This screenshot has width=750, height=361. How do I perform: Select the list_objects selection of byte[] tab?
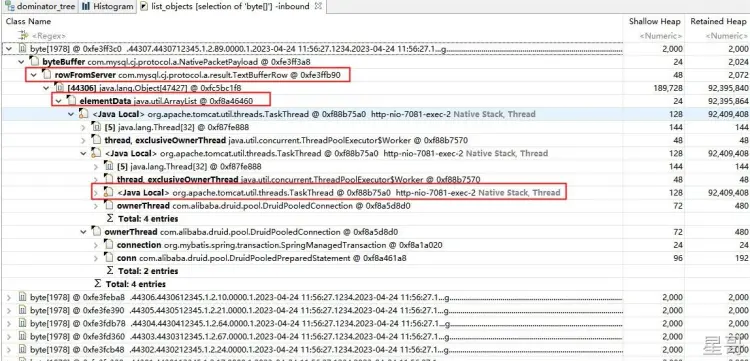[x=231, y=6]
